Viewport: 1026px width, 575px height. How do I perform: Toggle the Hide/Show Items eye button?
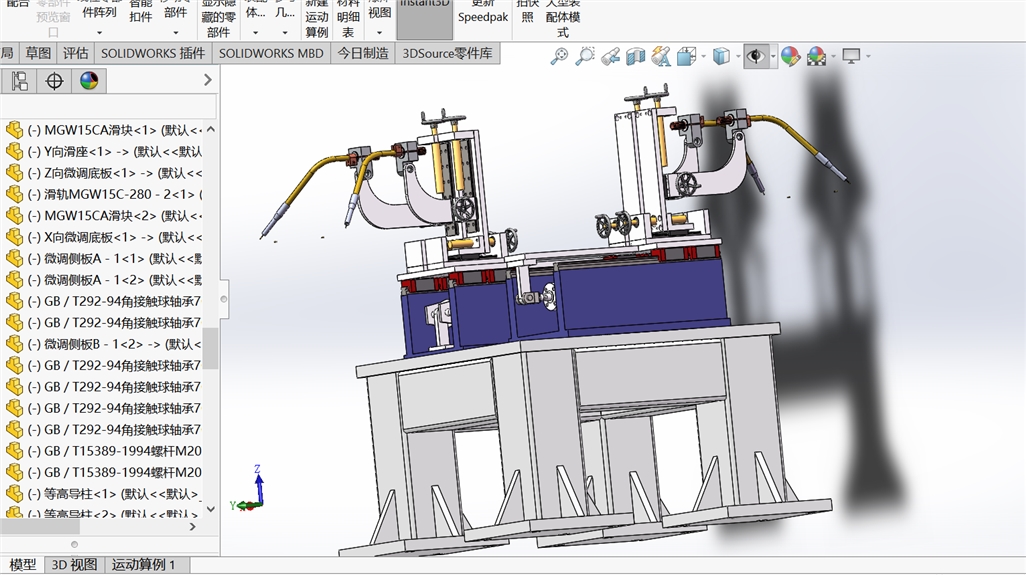[x=755, y=57]
